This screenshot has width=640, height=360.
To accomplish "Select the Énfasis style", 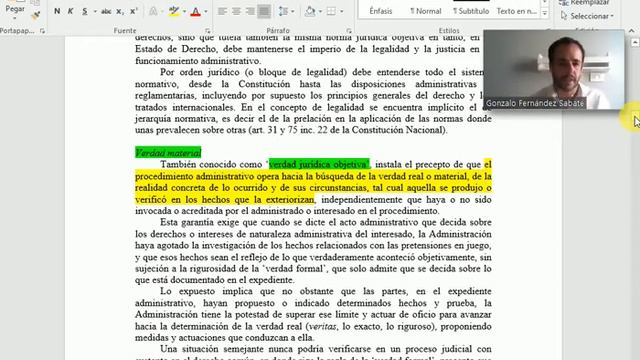I will click(381, 11).
